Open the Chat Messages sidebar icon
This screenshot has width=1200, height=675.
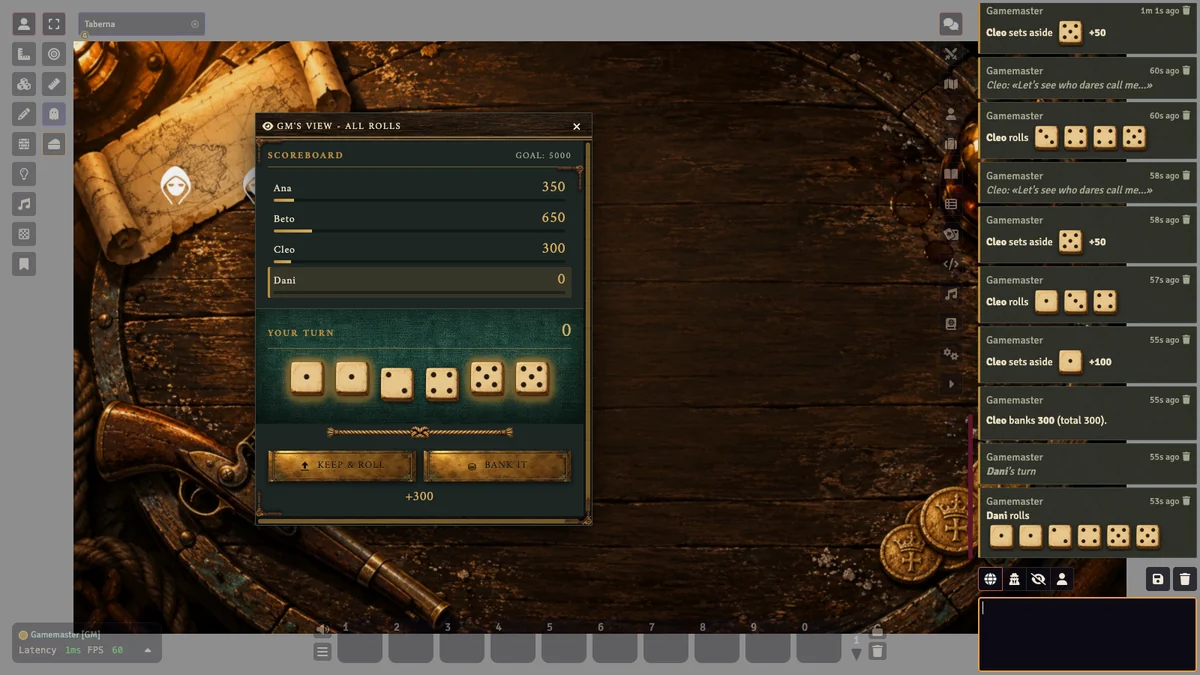[x=950, y=24]
